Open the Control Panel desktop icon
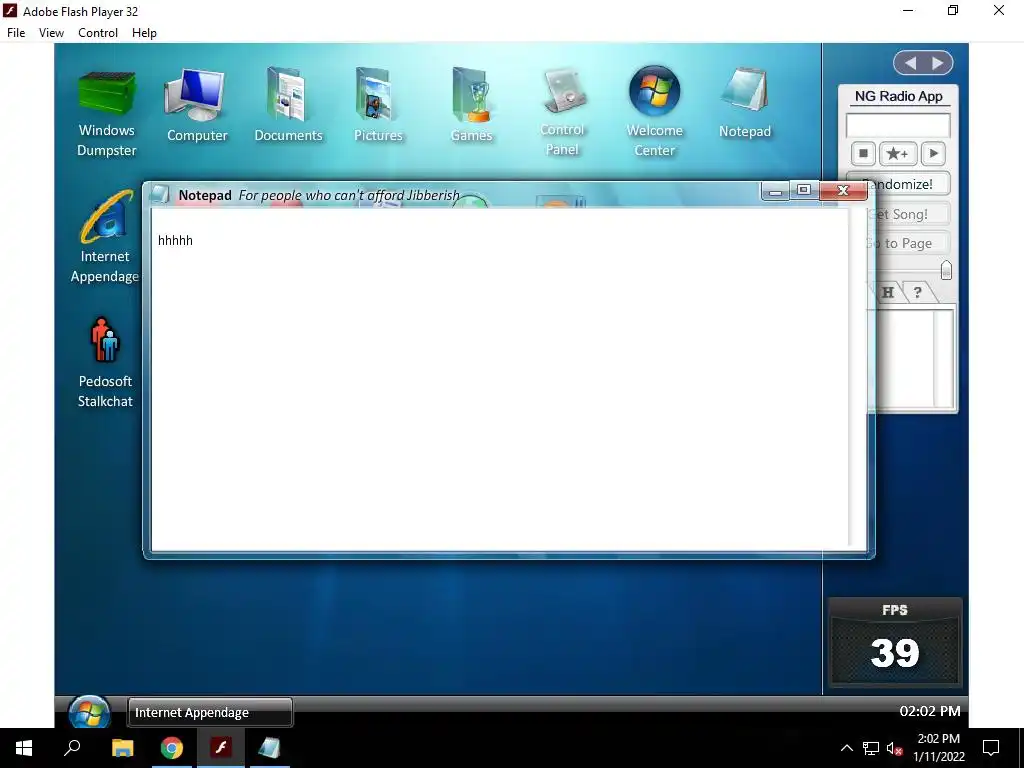The width and height of the screenshot is (1024, 768). [x=562, y=112]
